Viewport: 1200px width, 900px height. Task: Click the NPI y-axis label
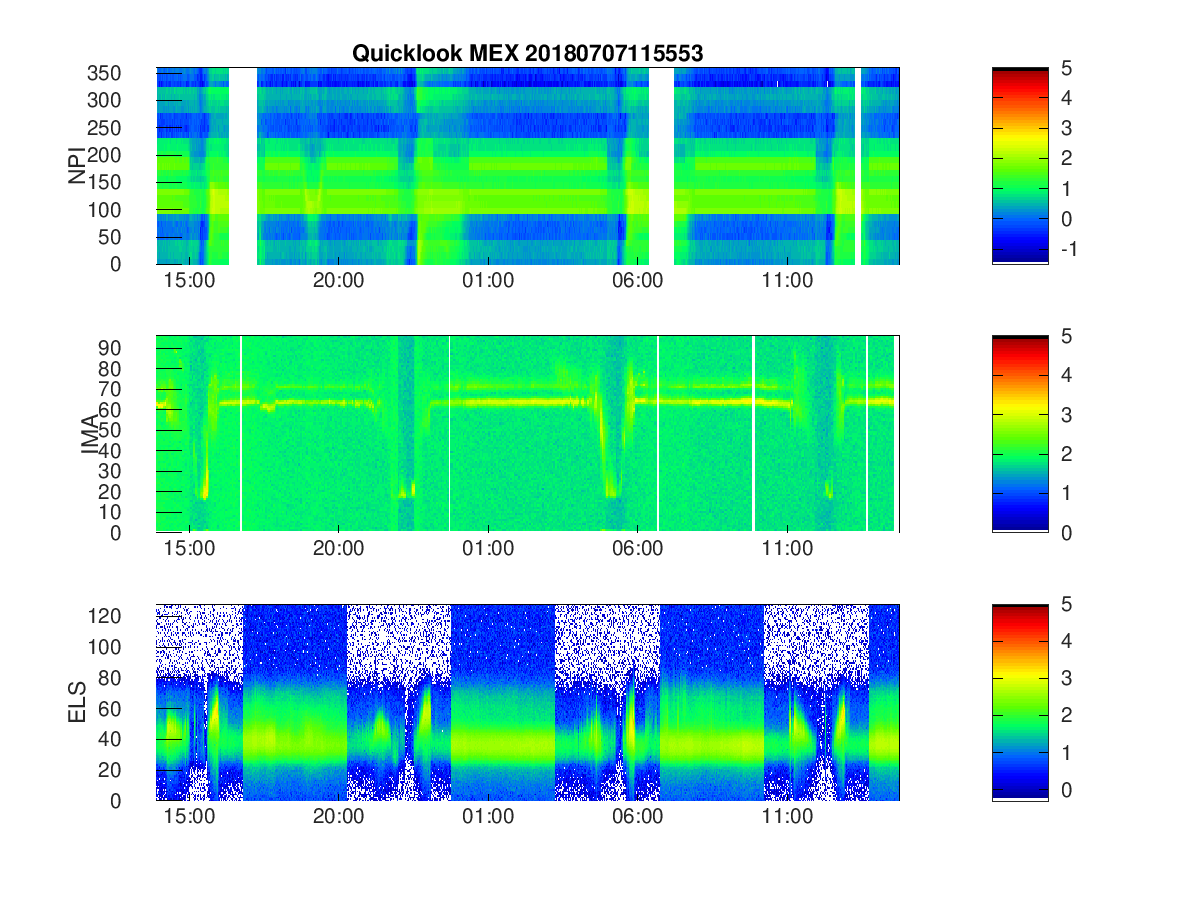(77, 166)
